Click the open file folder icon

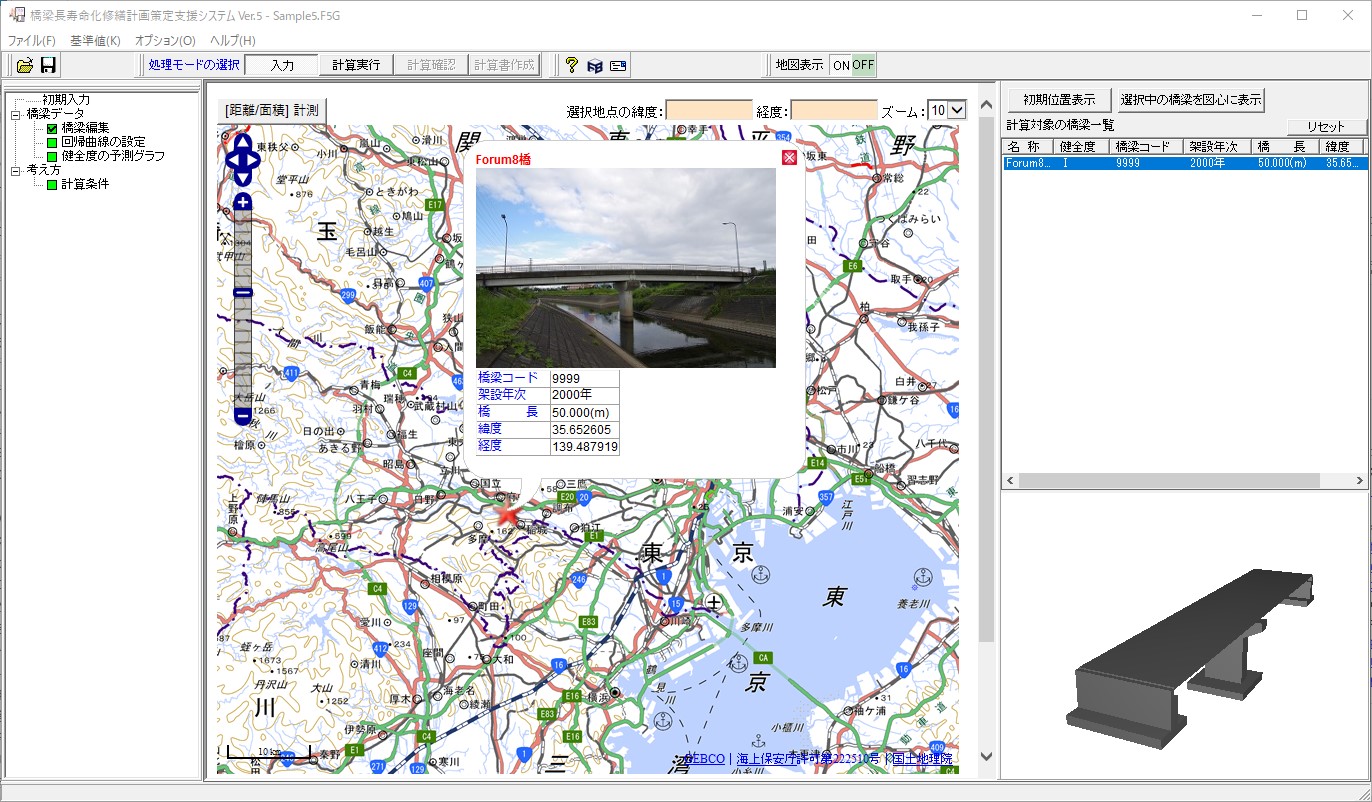pos(25,66)
